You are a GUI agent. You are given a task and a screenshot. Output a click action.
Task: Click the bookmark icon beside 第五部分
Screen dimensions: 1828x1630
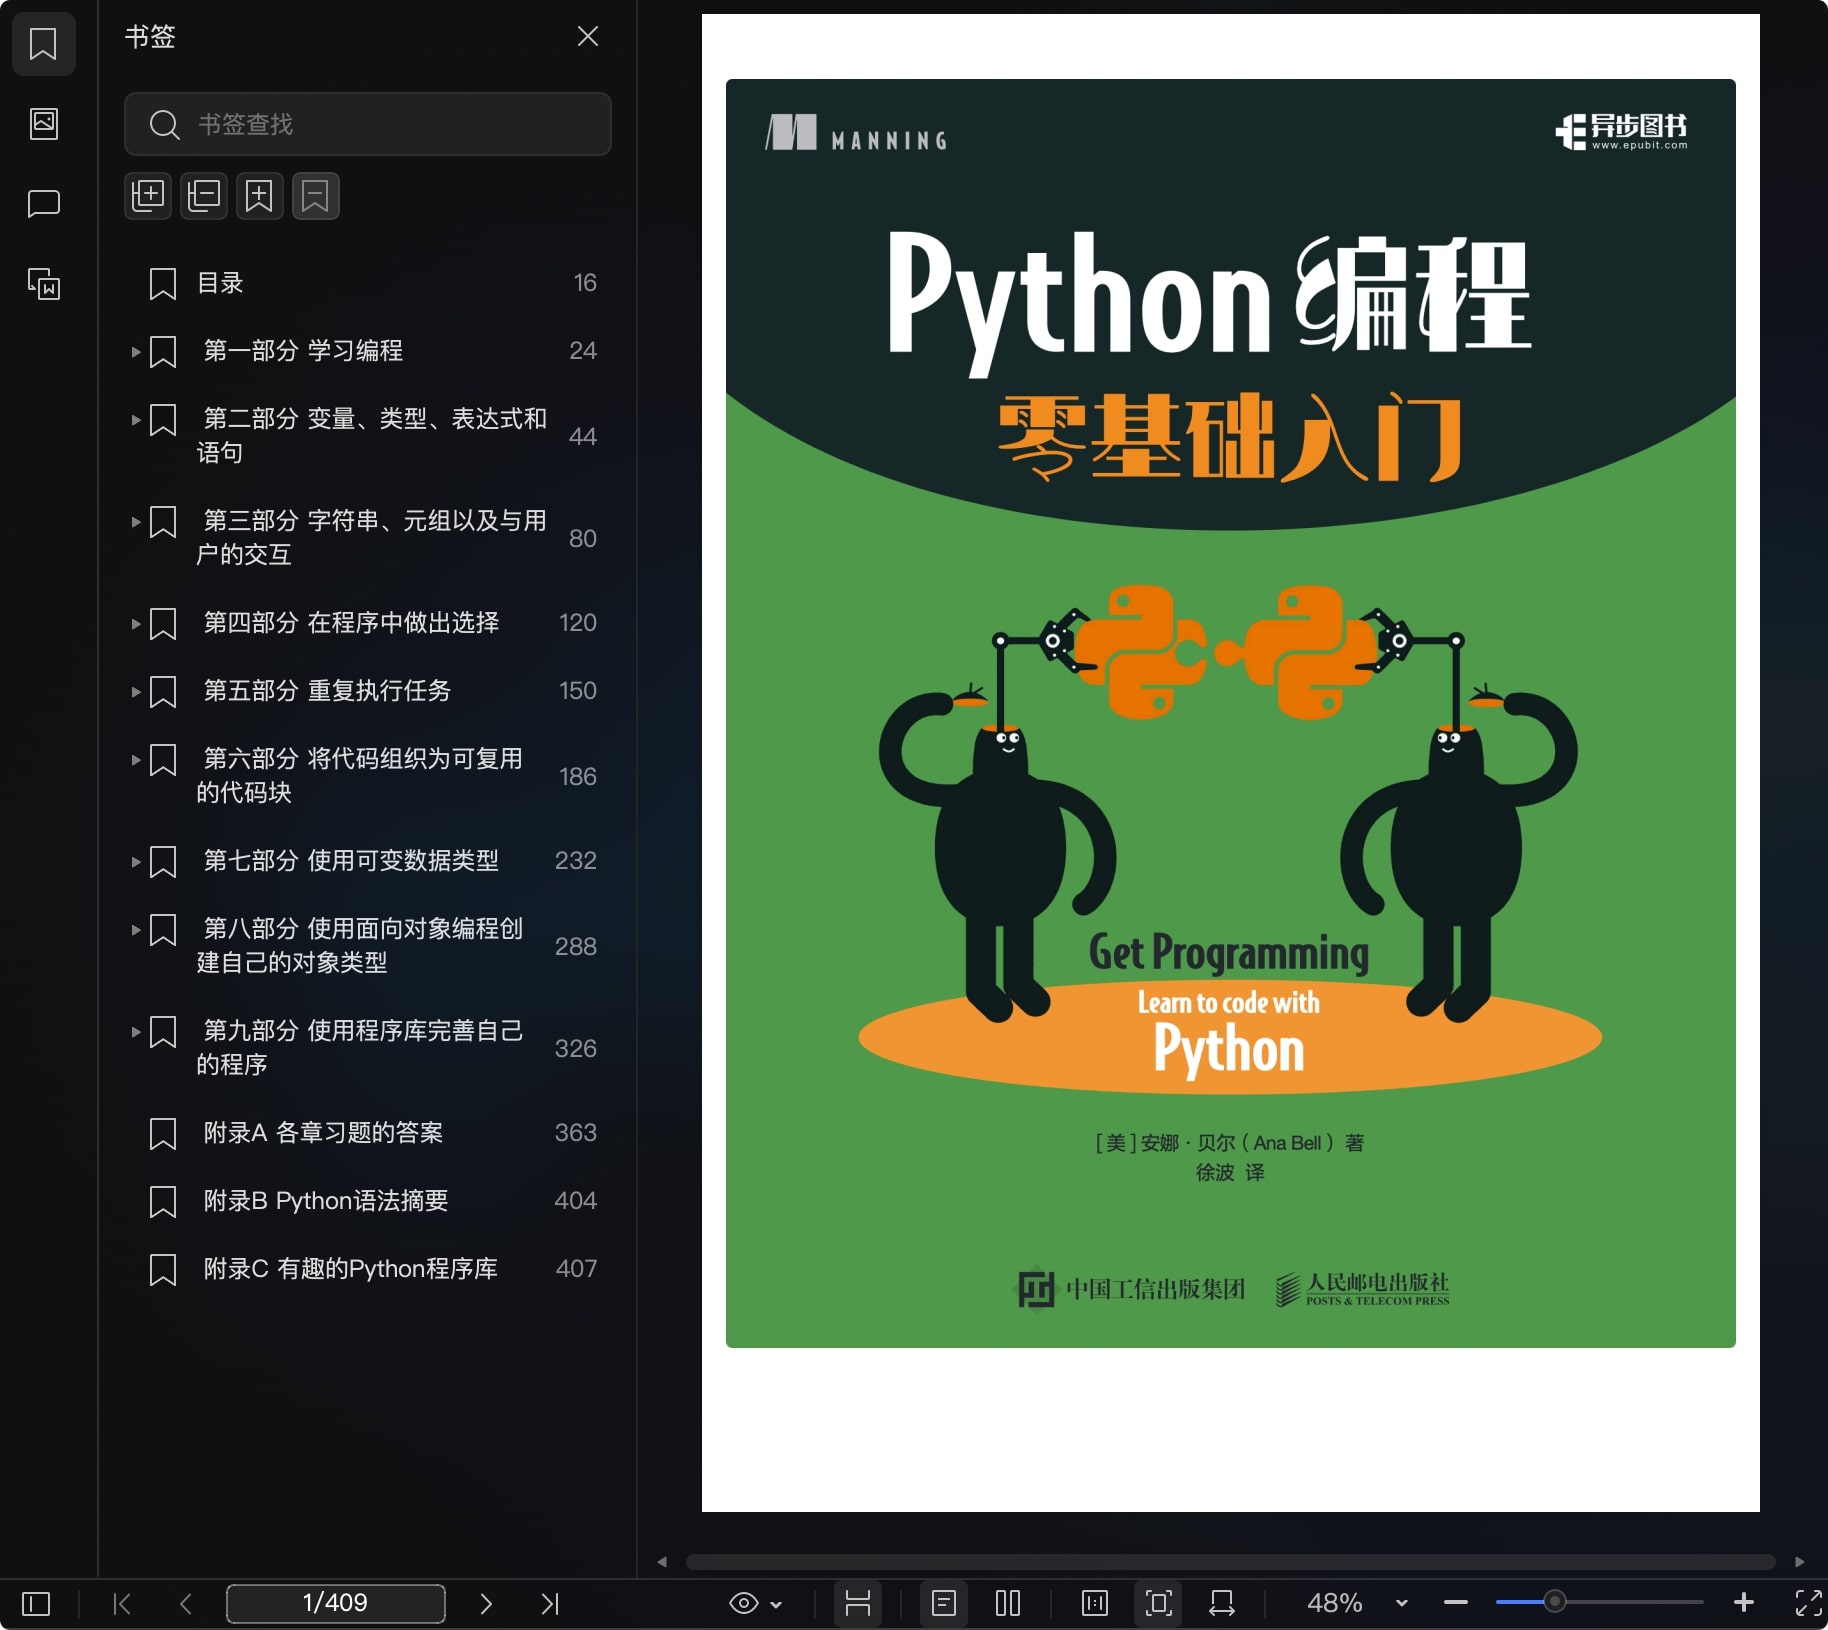(x=163, y=692)
